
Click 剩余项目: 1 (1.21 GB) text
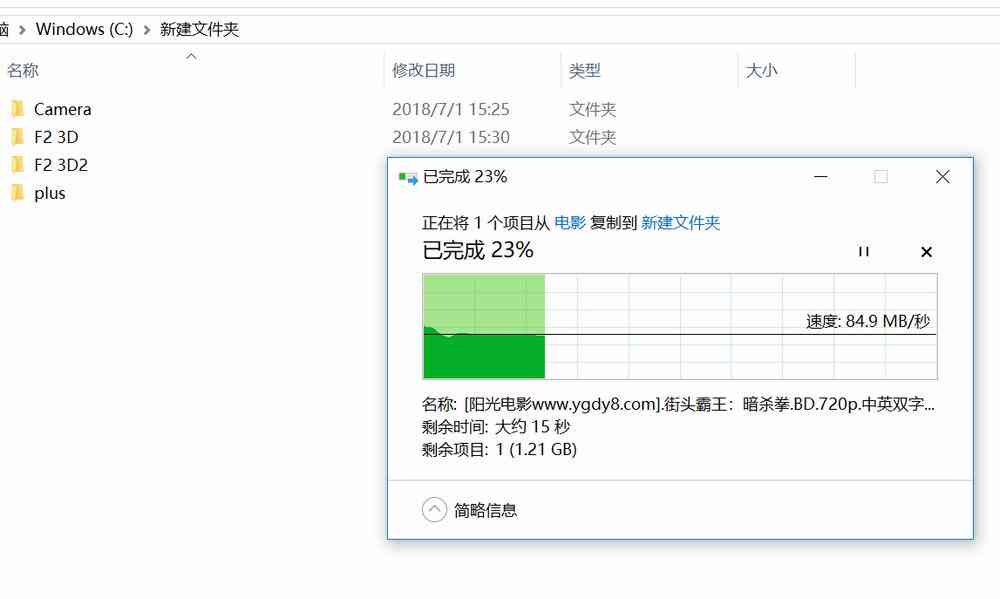(x=499, y=449)
